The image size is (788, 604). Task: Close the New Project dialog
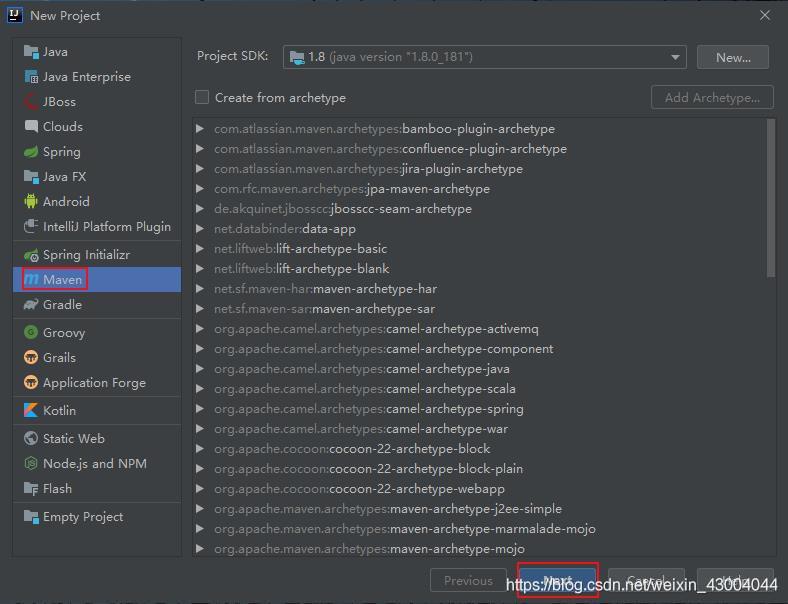765,16
